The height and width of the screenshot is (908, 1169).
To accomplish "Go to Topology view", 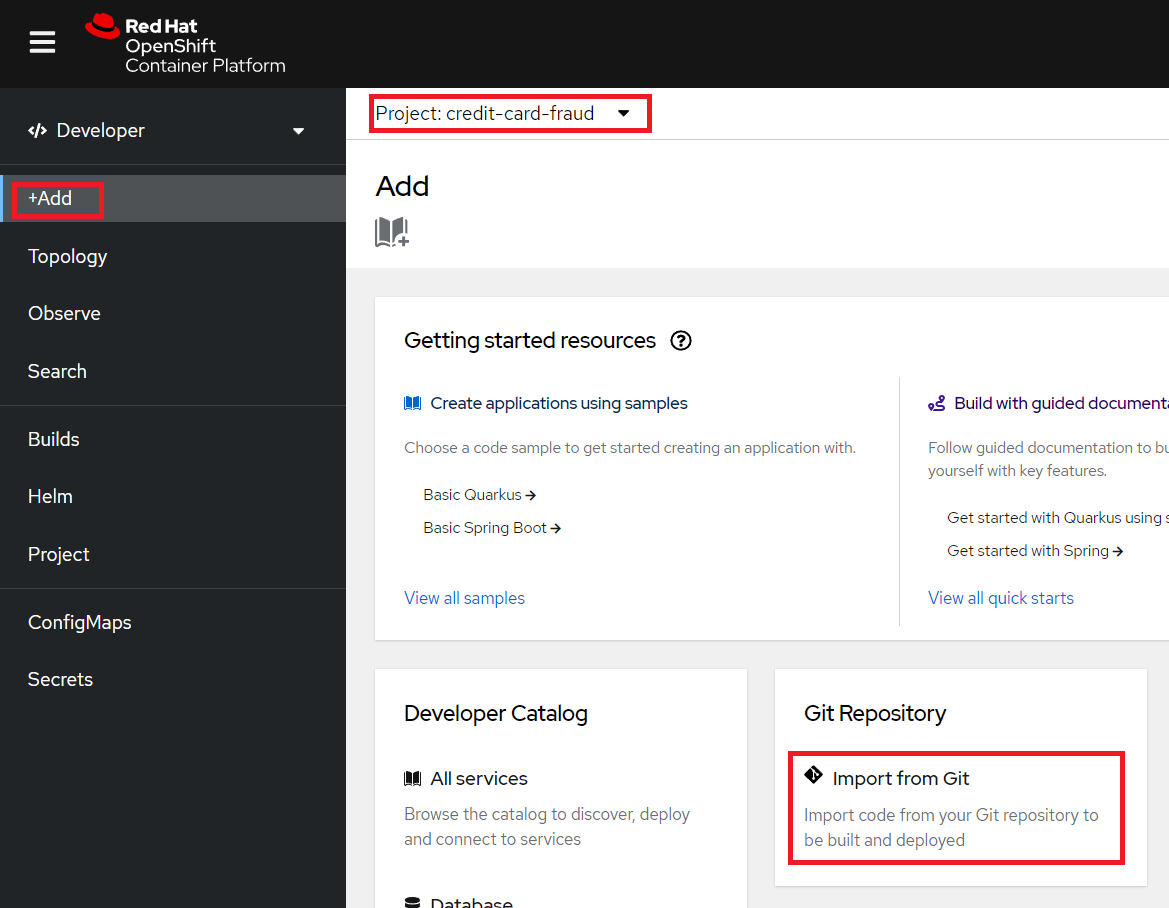I will click(x=68, y=256).
